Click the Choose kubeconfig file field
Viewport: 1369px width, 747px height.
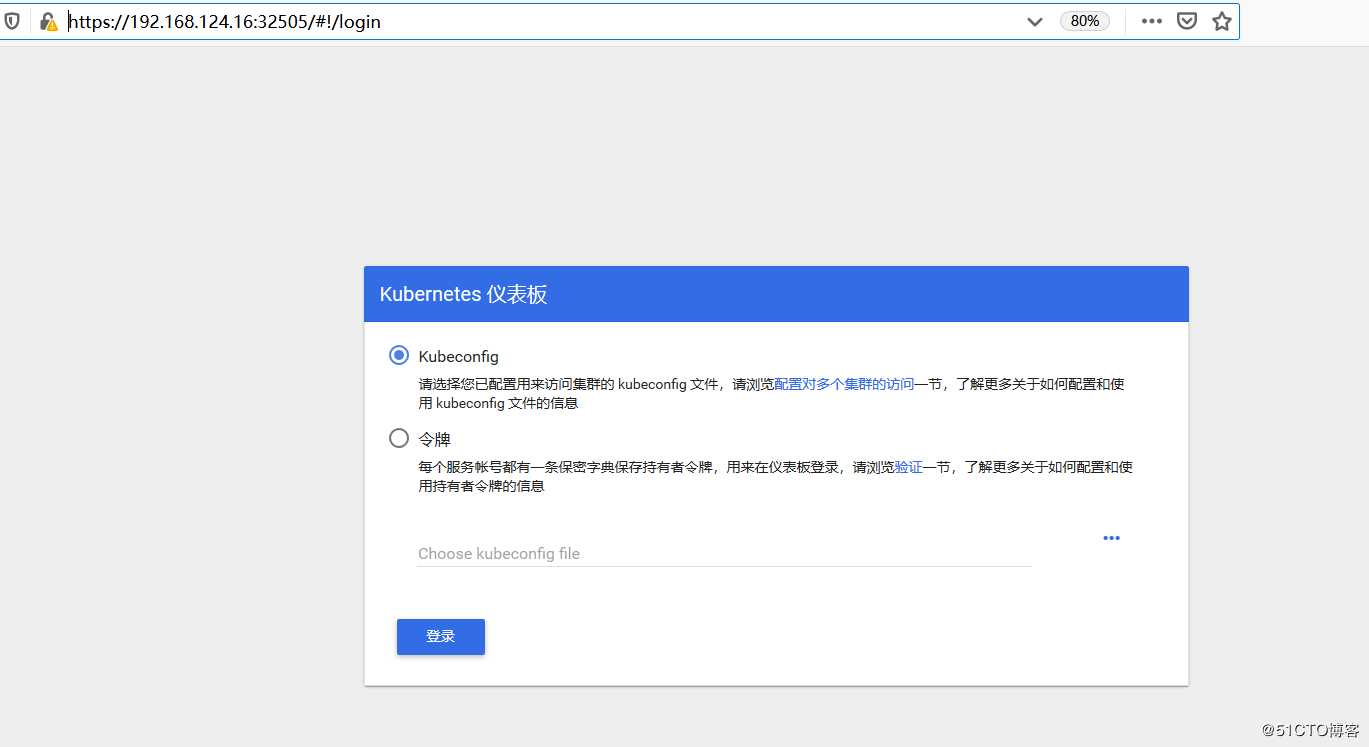click(724, 553)
